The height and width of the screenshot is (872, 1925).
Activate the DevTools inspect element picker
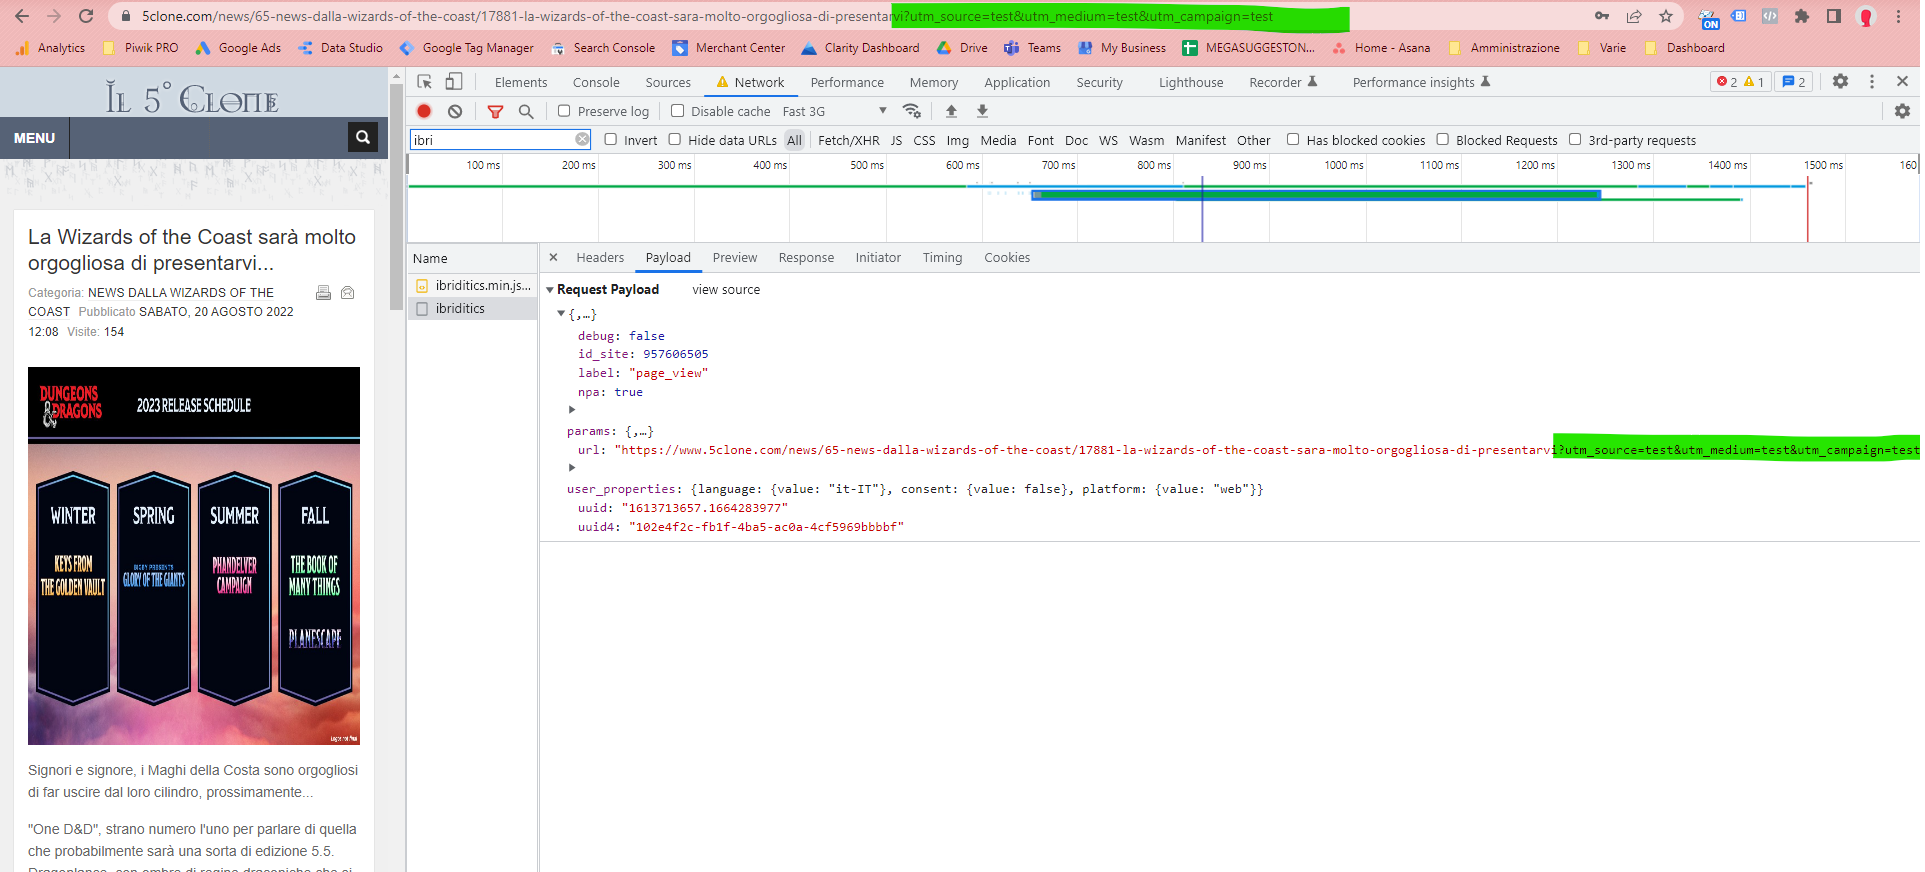pos(425,82)
